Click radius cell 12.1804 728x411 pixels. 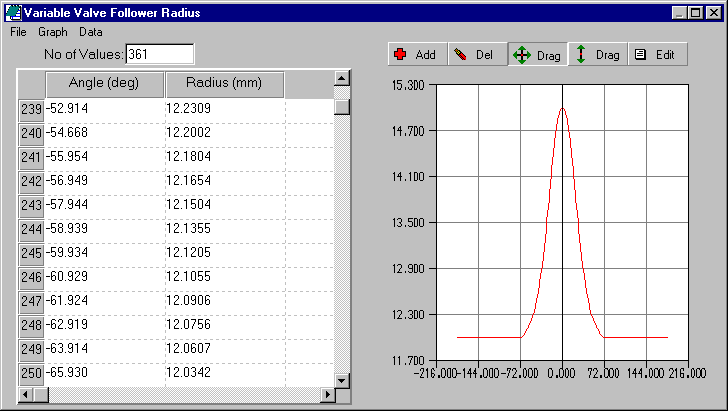click(225, 158)
